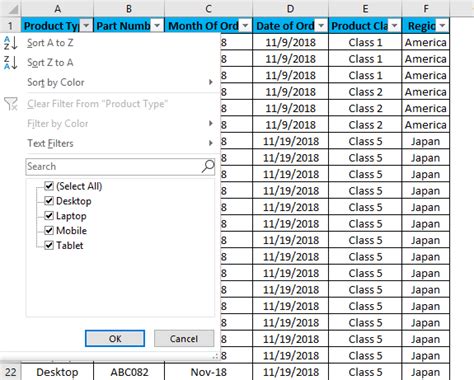Click the Tablet label in filter list
The height and width of the screenshot is (380, 474).
point(70,245)
